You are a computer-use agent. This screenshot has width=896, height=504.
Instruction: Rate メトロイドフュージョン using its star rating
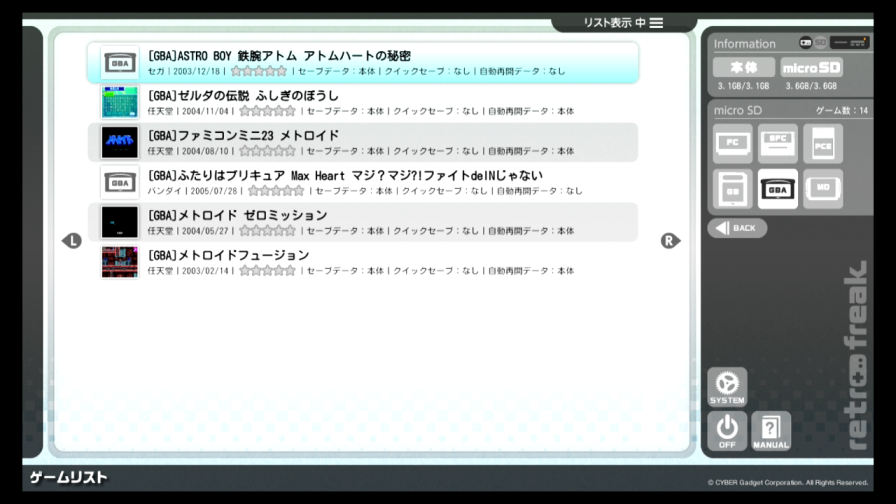coord(267,271)
